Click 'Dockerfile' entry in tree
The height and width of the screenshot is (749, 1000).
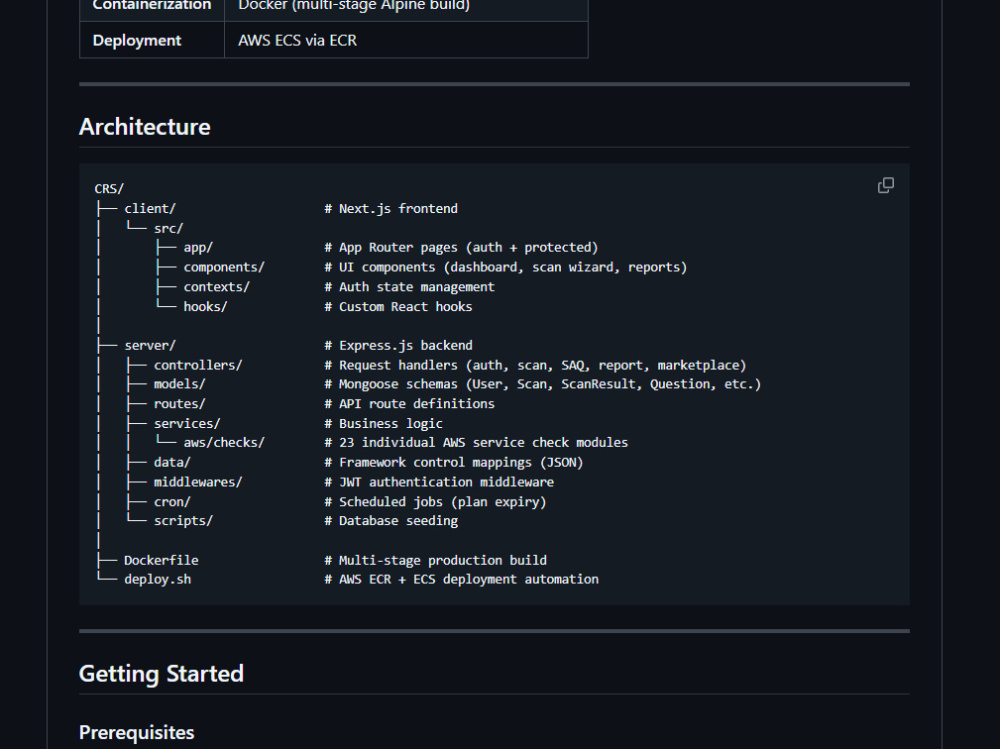pyautogui.click(x=161, y=560)
